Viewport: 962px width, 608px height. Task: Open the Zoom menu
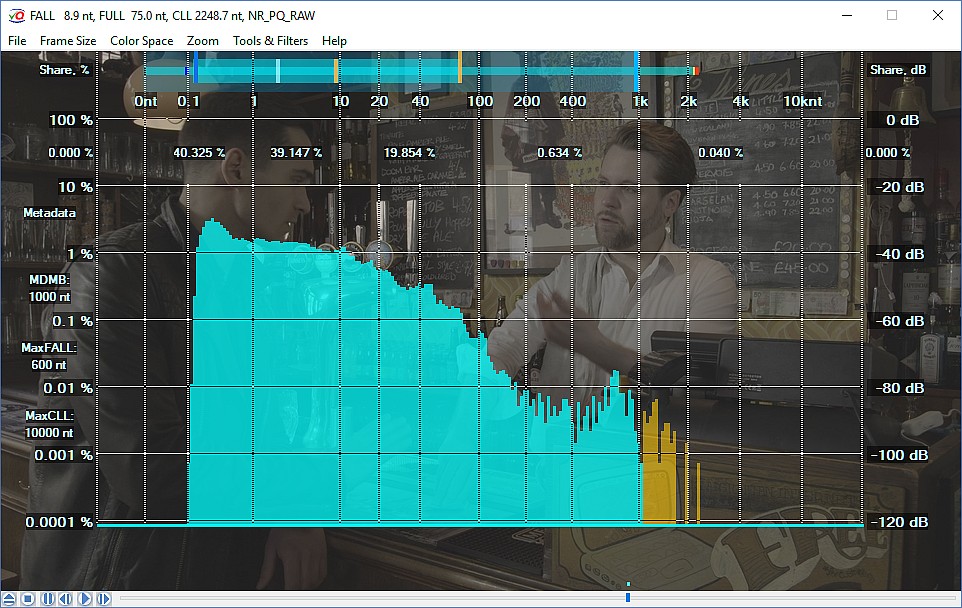[x=202, y=41]
